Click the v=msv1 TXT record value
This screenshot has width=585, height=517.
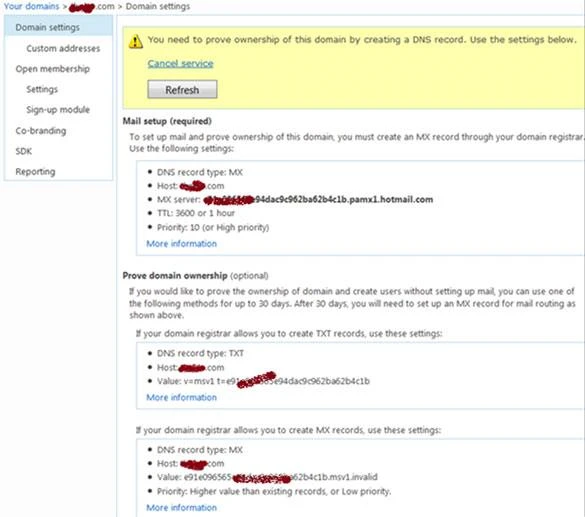pos(277,381)
